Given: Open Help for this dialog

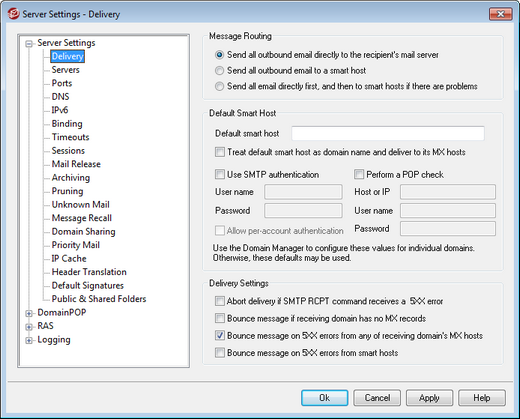Looking at the screenshot, I should pos(482,398).
